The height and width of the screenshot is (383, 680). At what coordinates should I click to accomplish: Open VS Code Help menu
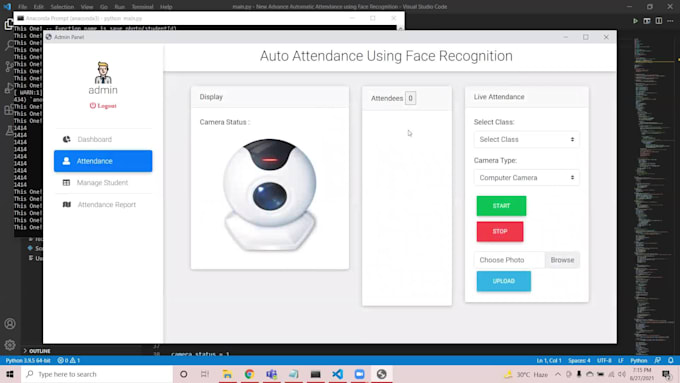166,7
